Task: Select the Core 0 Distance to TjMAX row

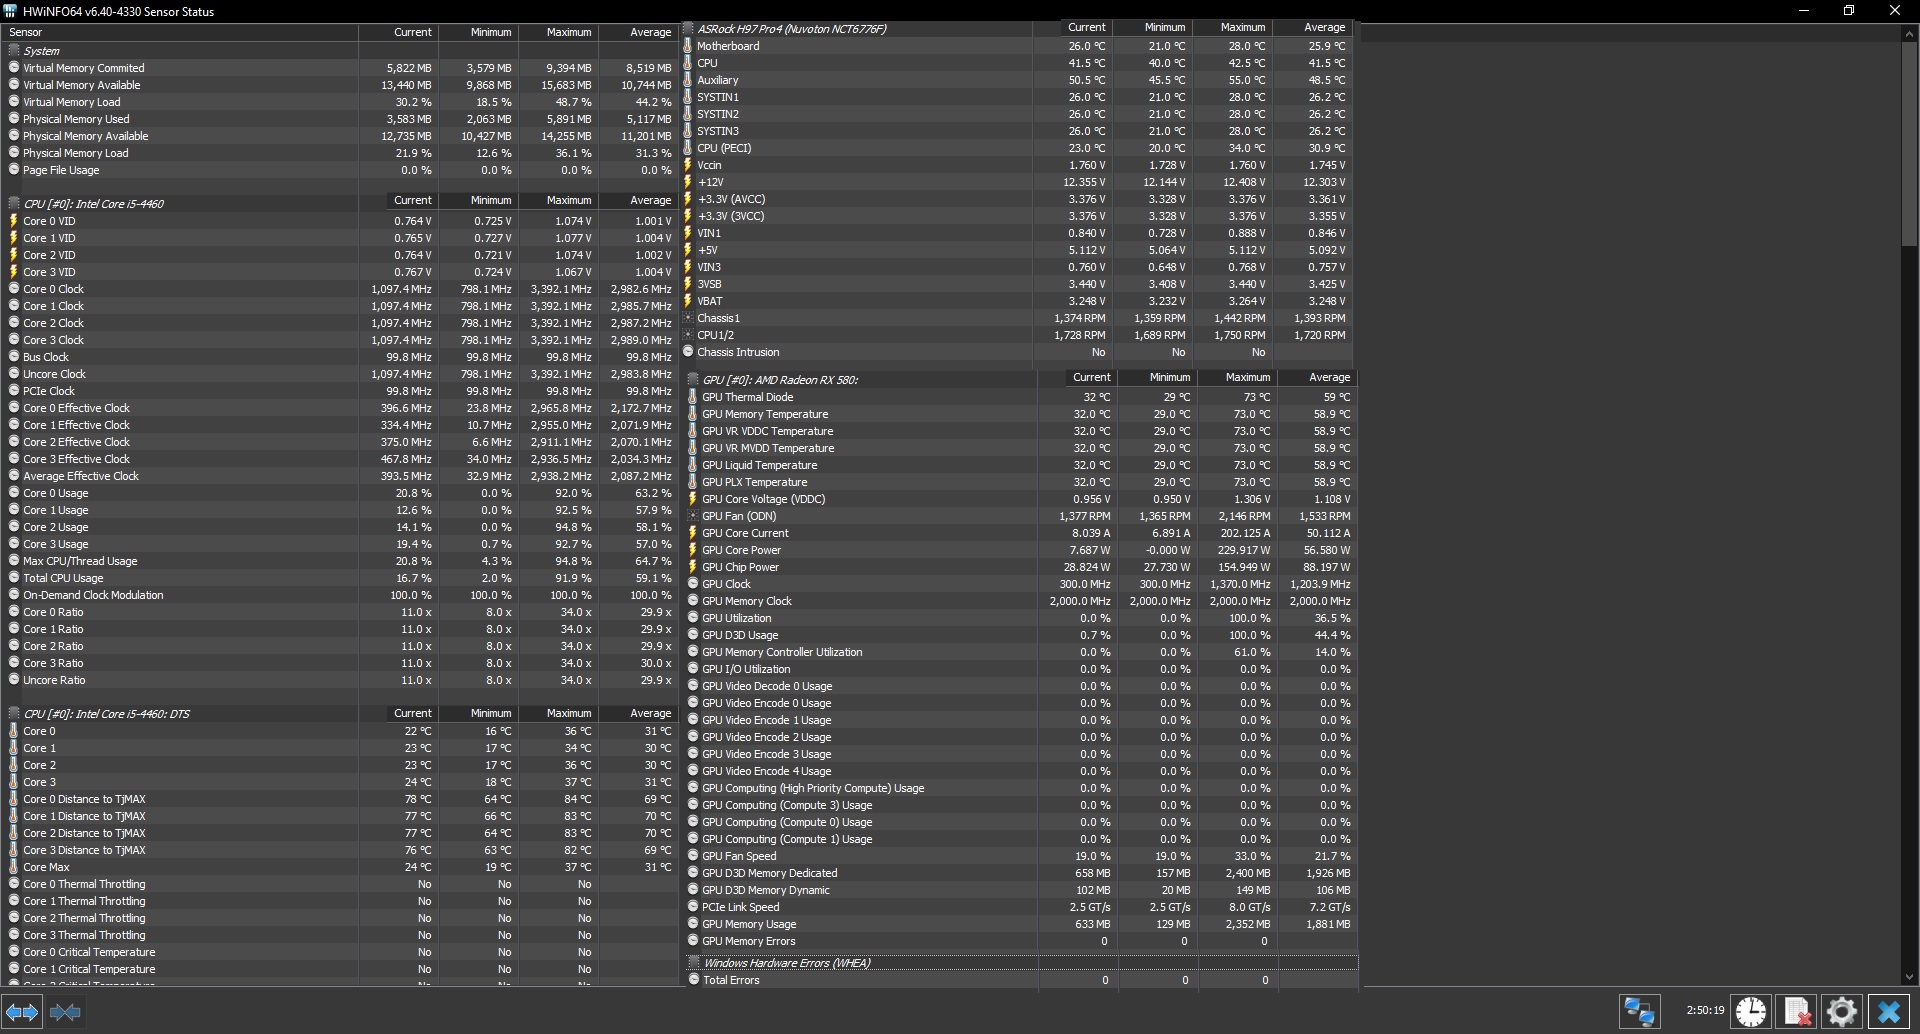Action: pos(340,799)
